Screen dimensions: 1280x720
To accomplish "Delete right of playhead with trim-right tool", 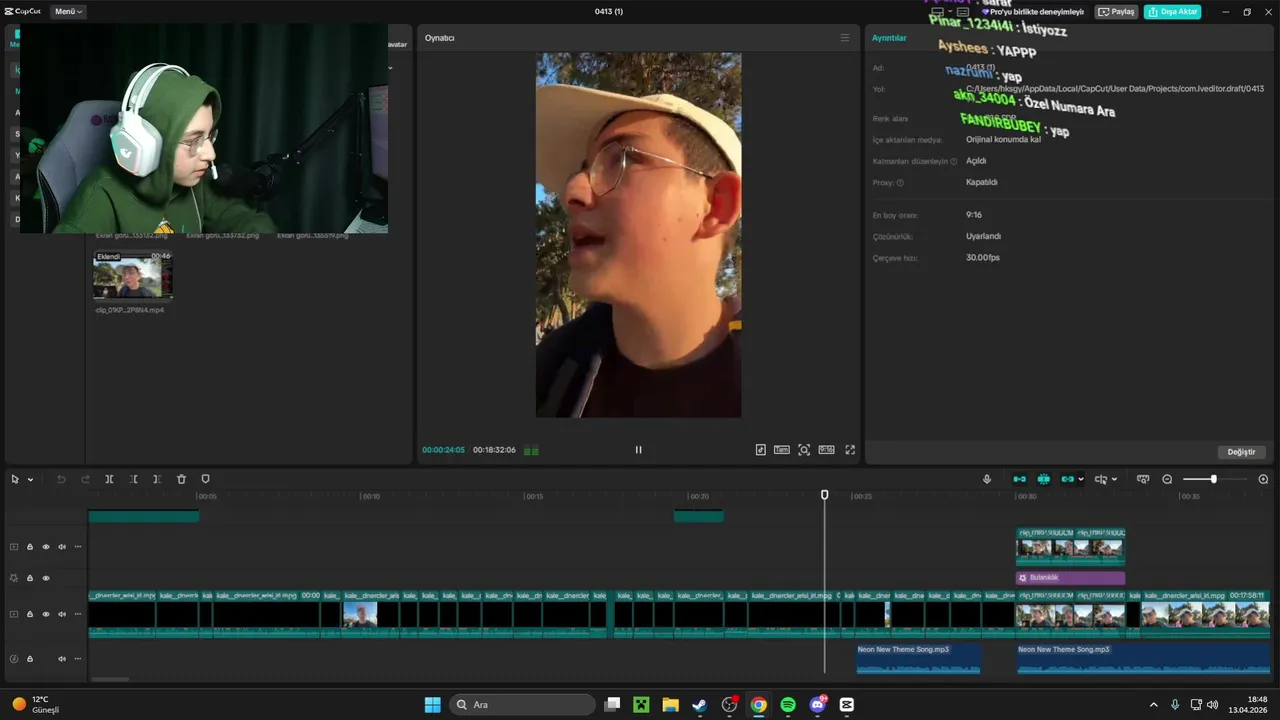I will tap(157, 479).
